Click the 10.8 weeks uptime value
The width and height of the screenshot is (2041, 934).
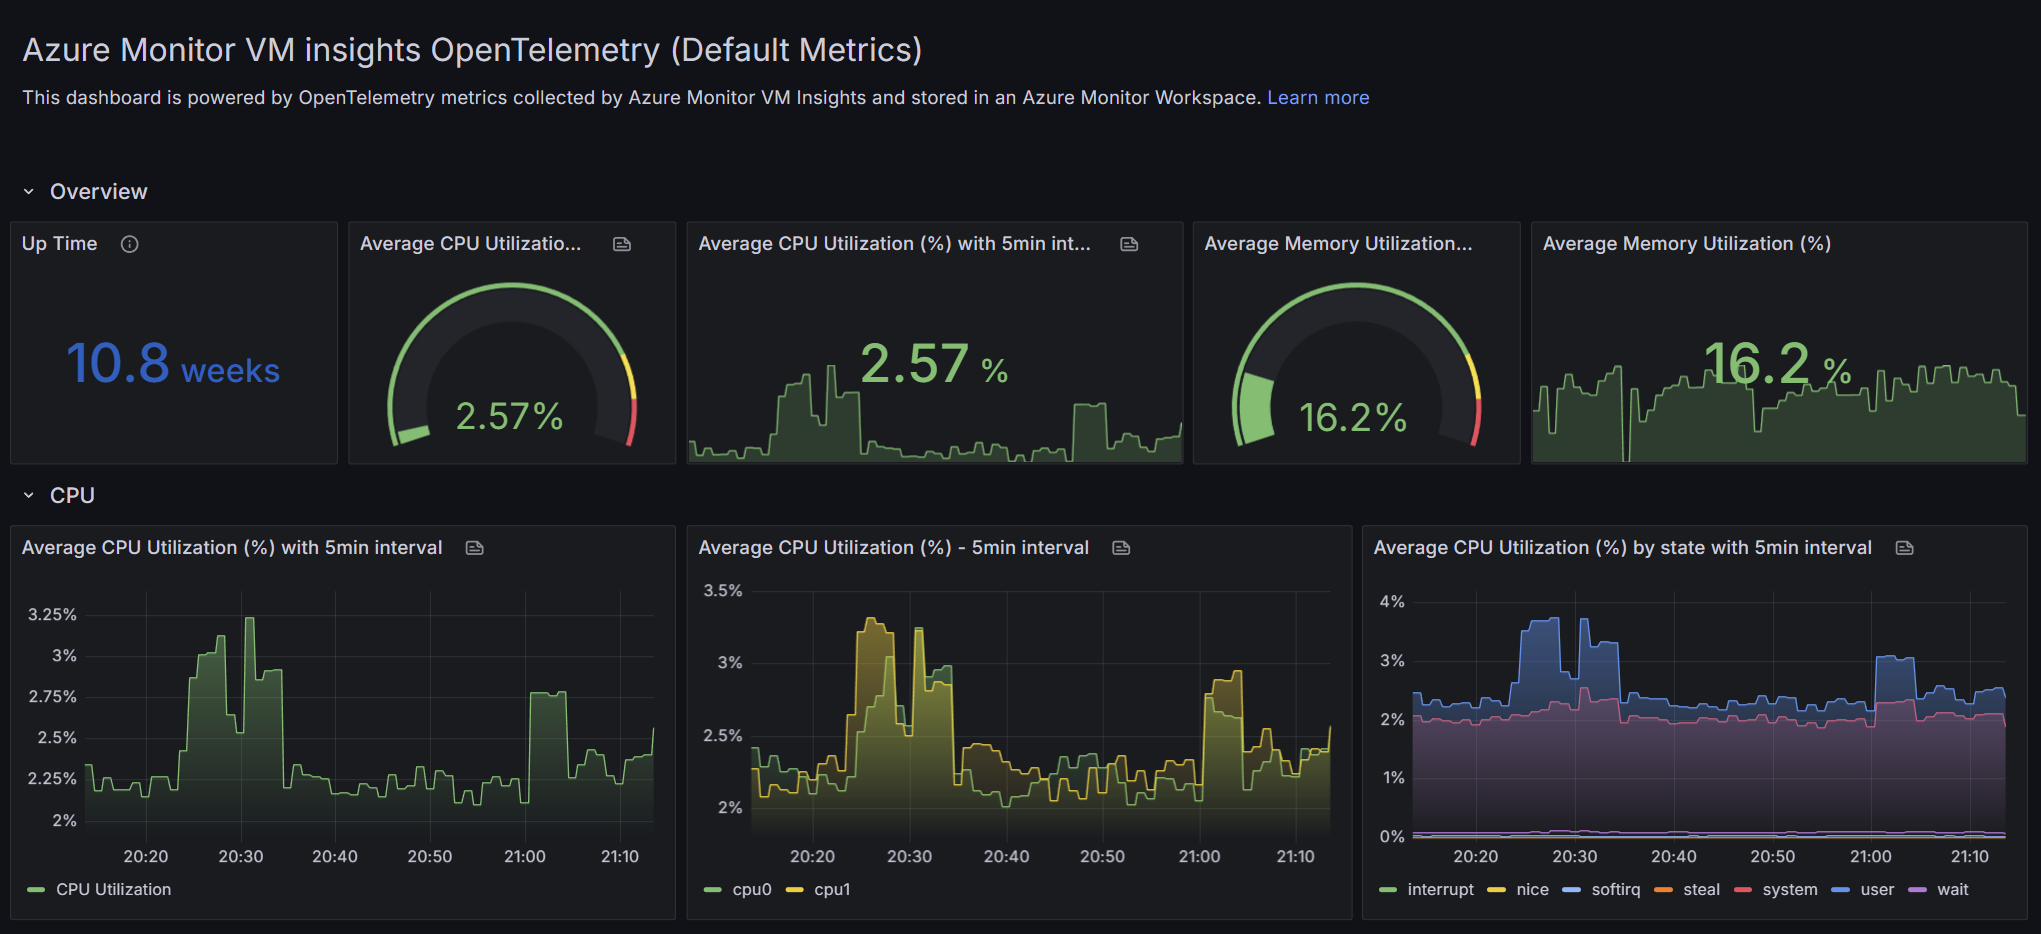pos(173,363)
